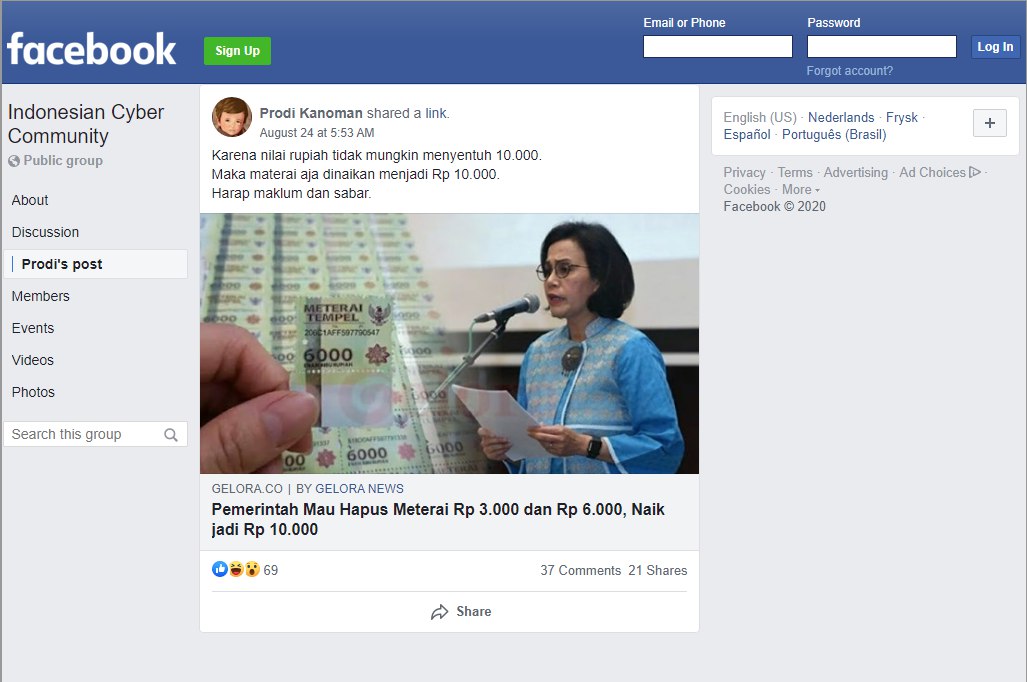Go to the group's Photos section
1027x682 pixels.
tap(33, 392)
